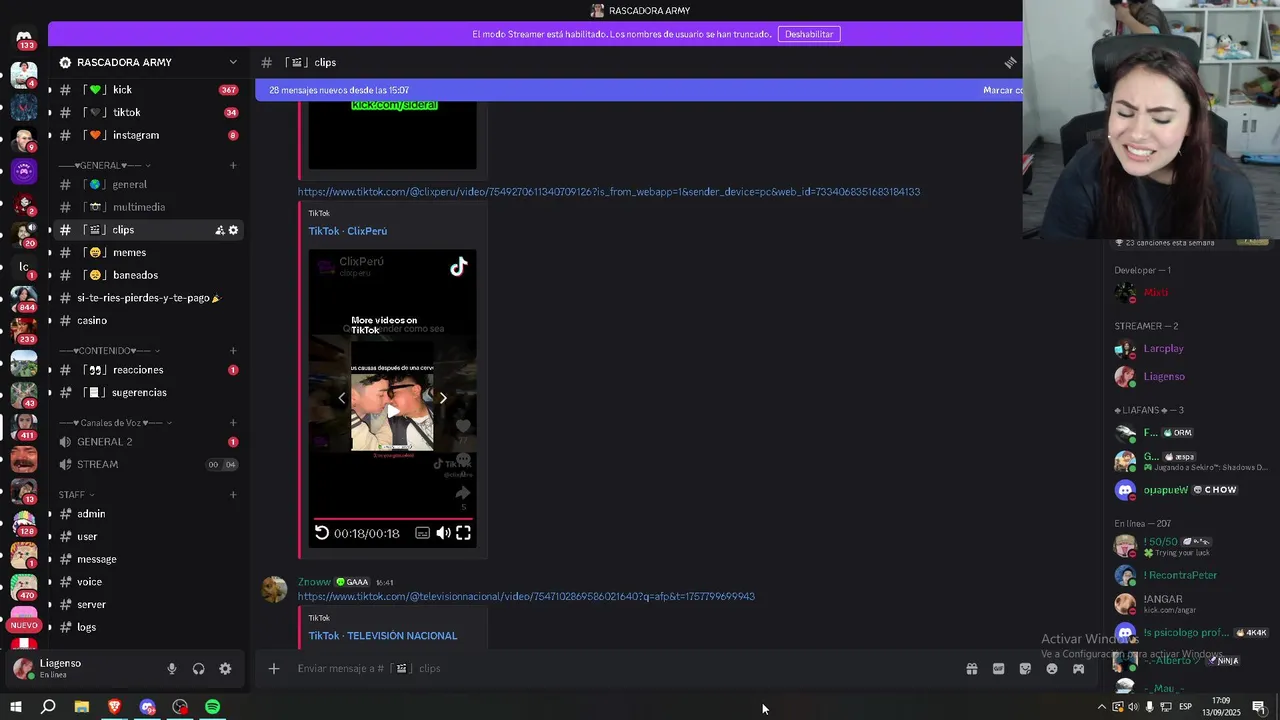Open the GIF picker

[x=998, y=668]
